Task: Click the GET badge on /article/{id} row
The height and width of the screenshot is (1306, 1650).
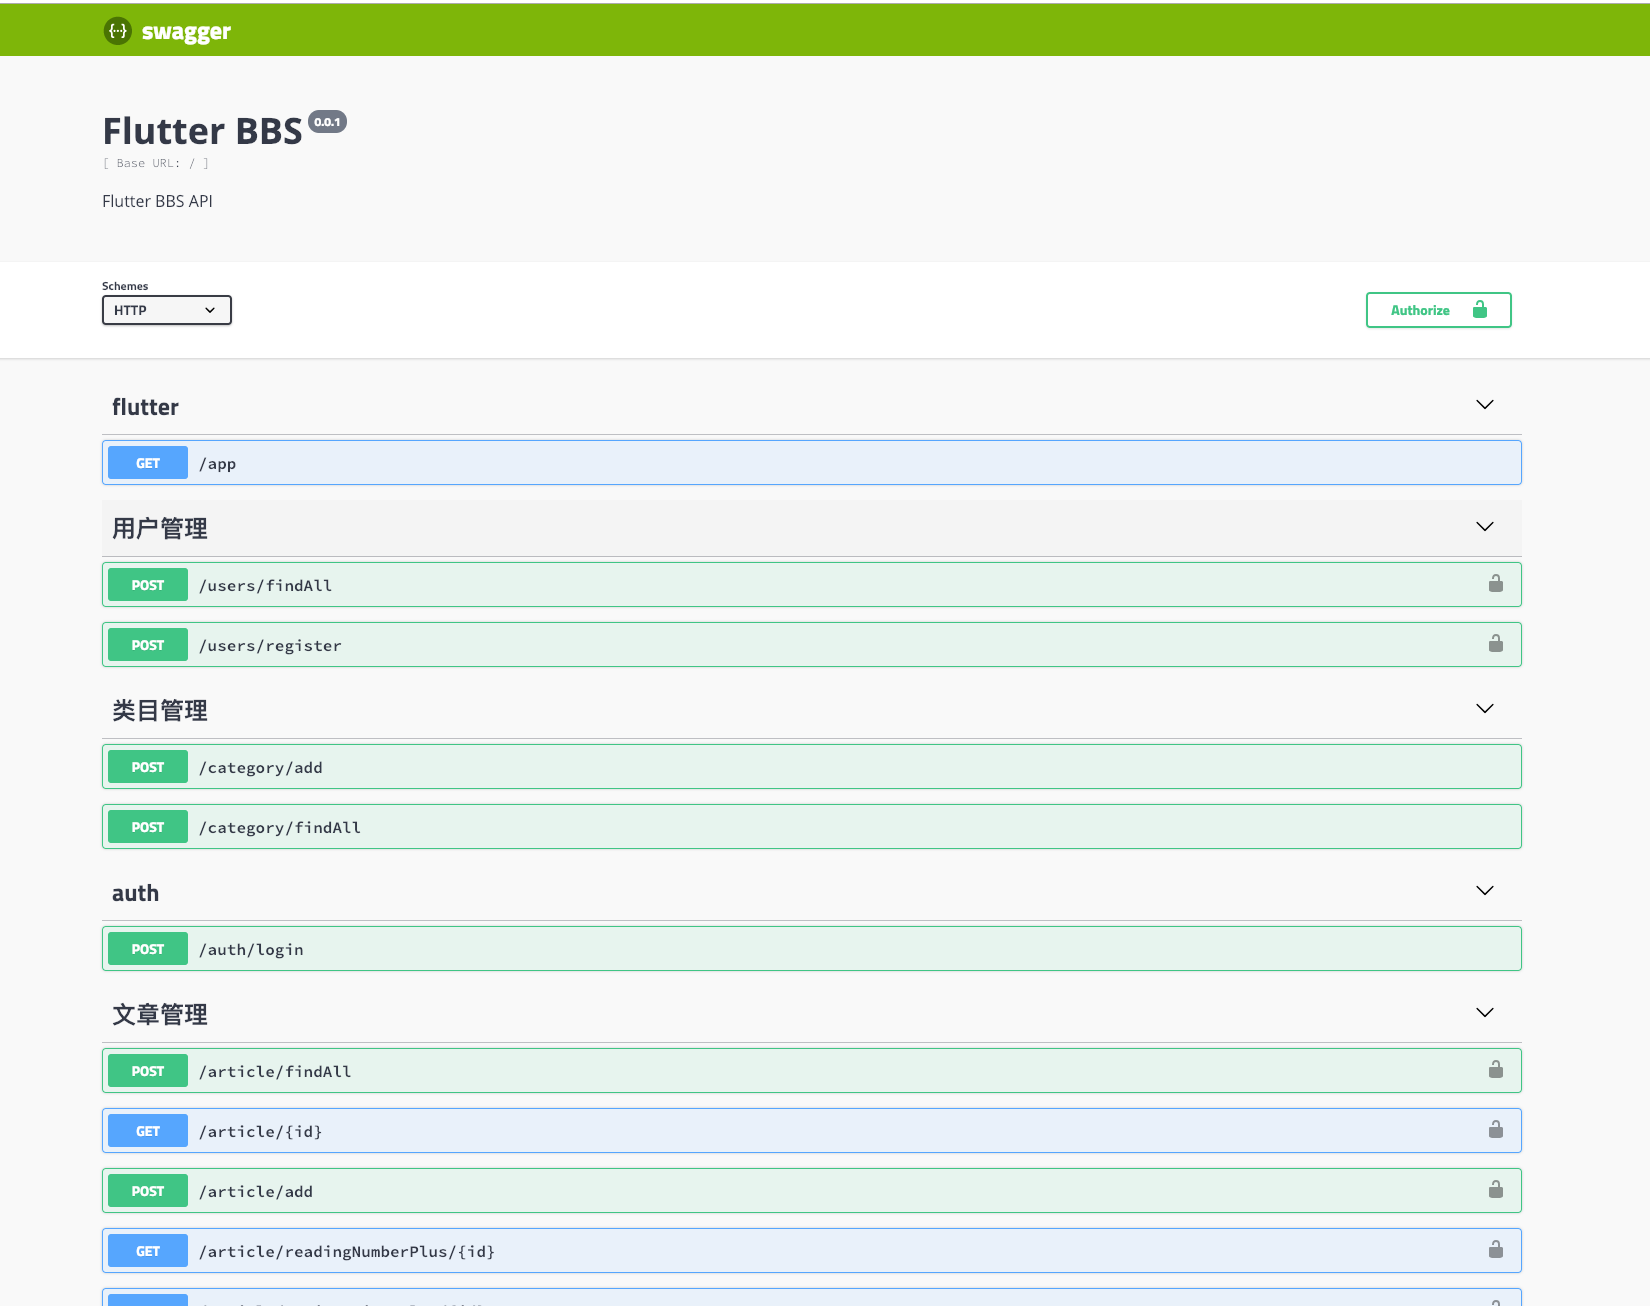Action: [148, 1131]
